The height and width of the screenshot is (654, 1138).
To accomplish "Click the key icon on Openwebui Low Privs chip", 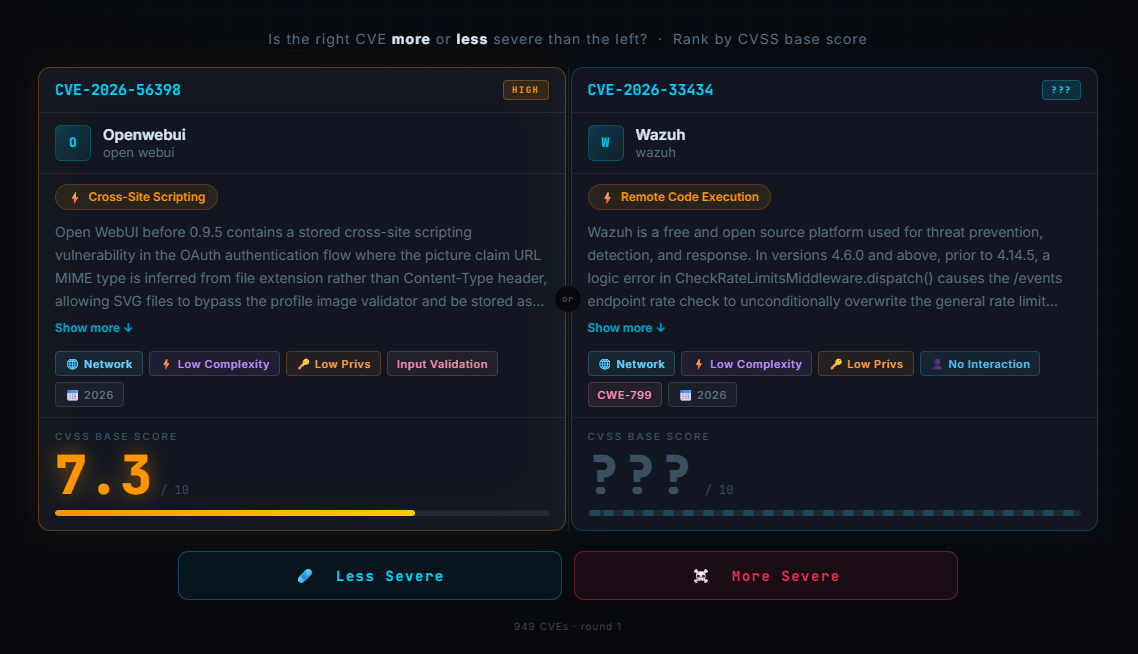I will click(303, 364).
